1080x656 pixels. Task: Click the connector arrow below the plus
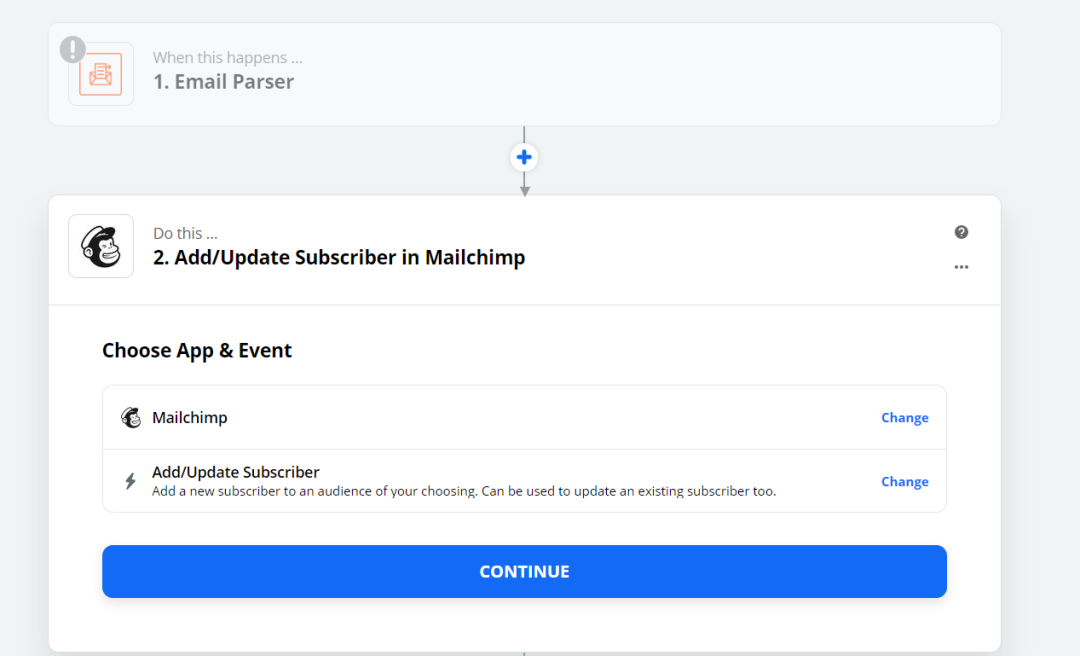[525, 185]
